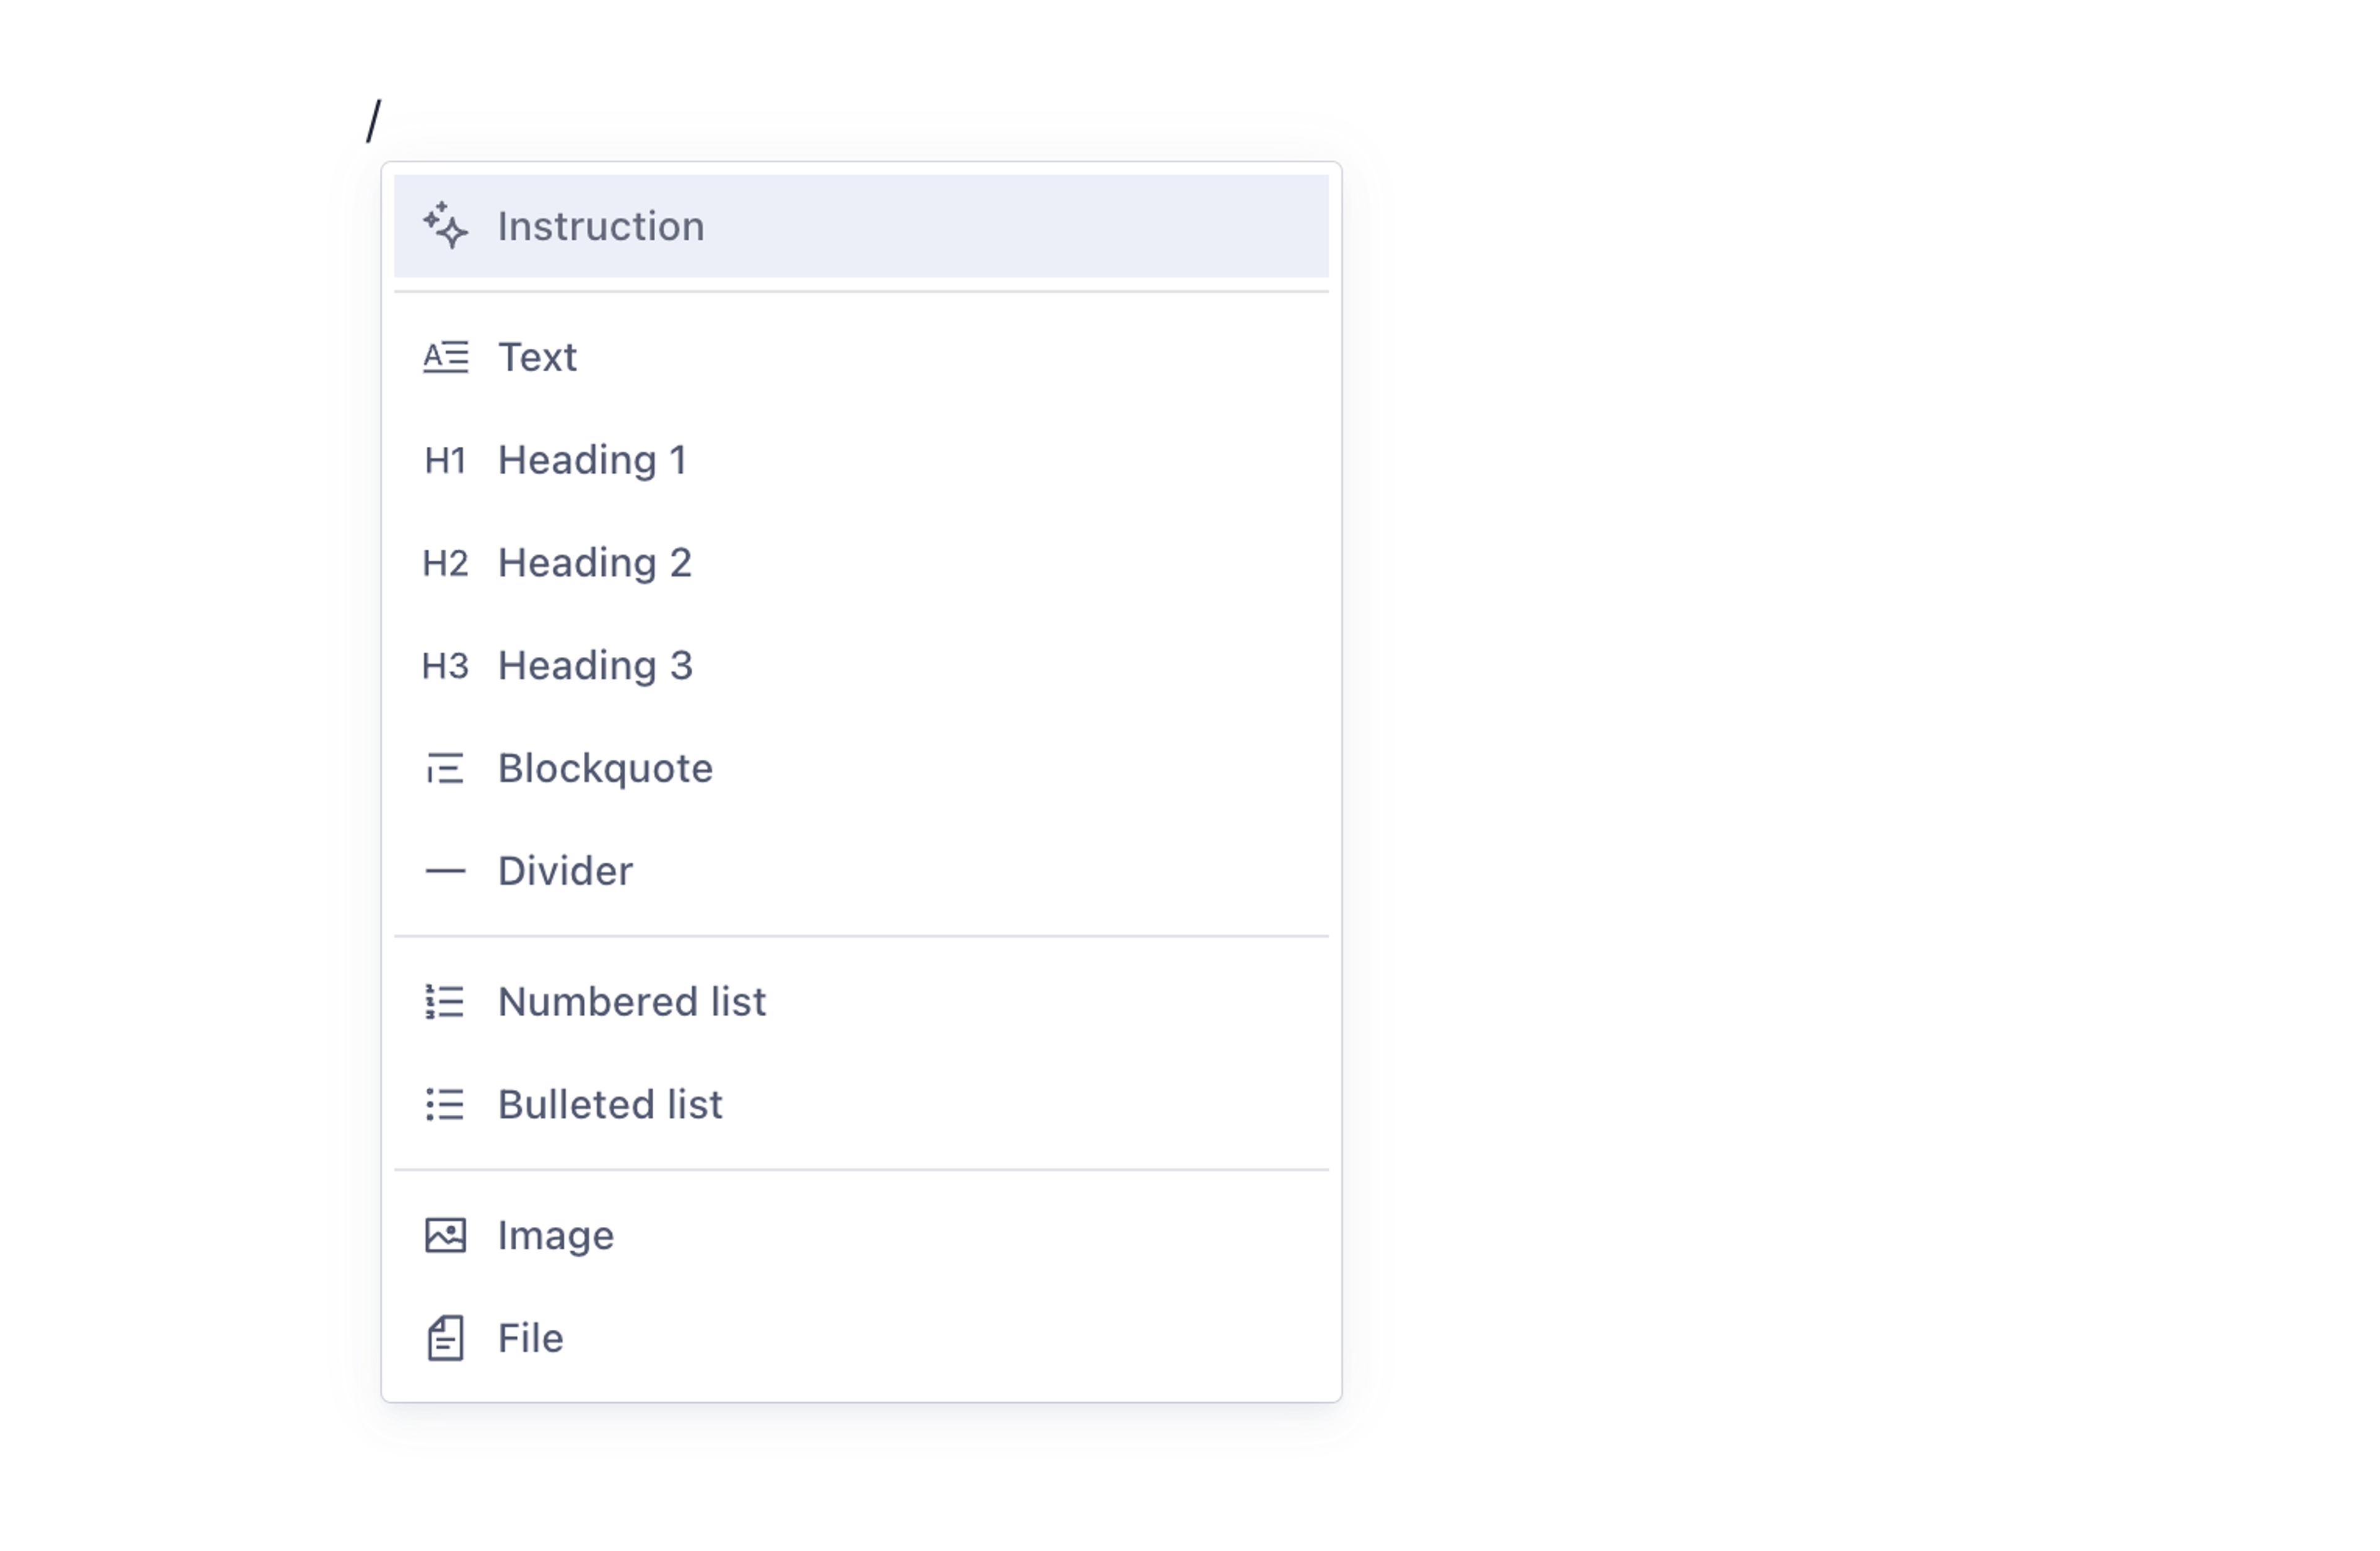The height and width of the screenshot is (1551, 2380).
Task: Choose Text from the slash menu
Action: 537,358
